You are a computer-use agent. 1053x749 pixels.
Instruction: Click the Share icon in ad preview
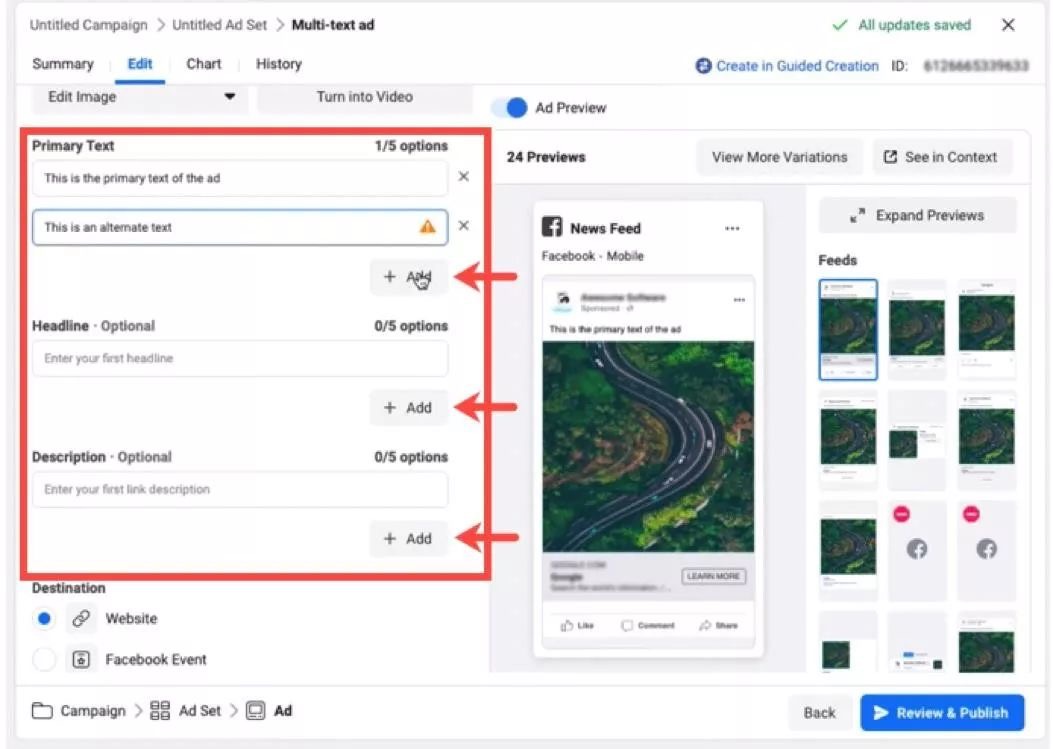[705, 625]
